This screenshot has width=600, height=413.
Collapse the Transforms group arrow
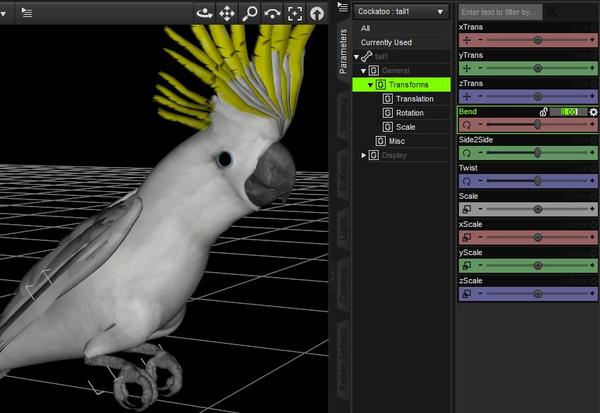(371, 85)
